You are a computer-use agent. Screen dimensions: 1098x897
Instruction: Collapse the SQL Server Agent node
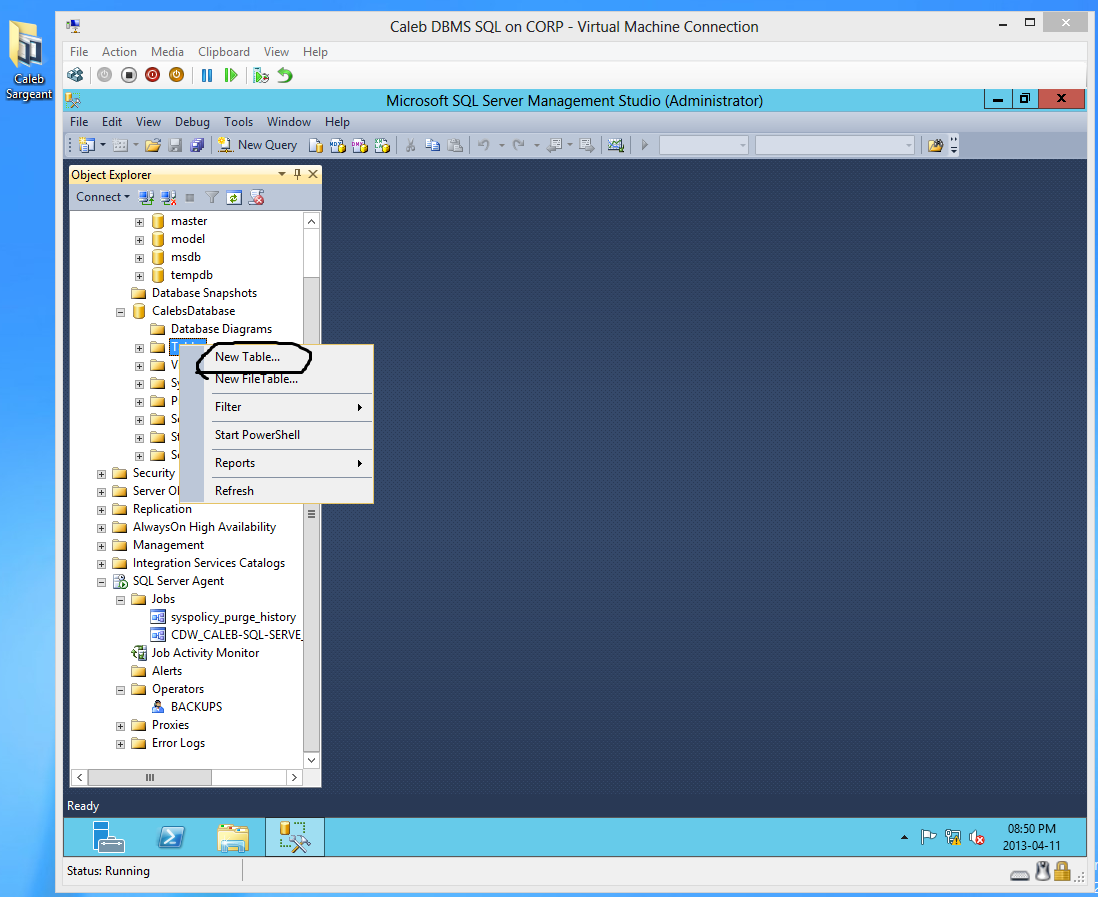[102, 582]
